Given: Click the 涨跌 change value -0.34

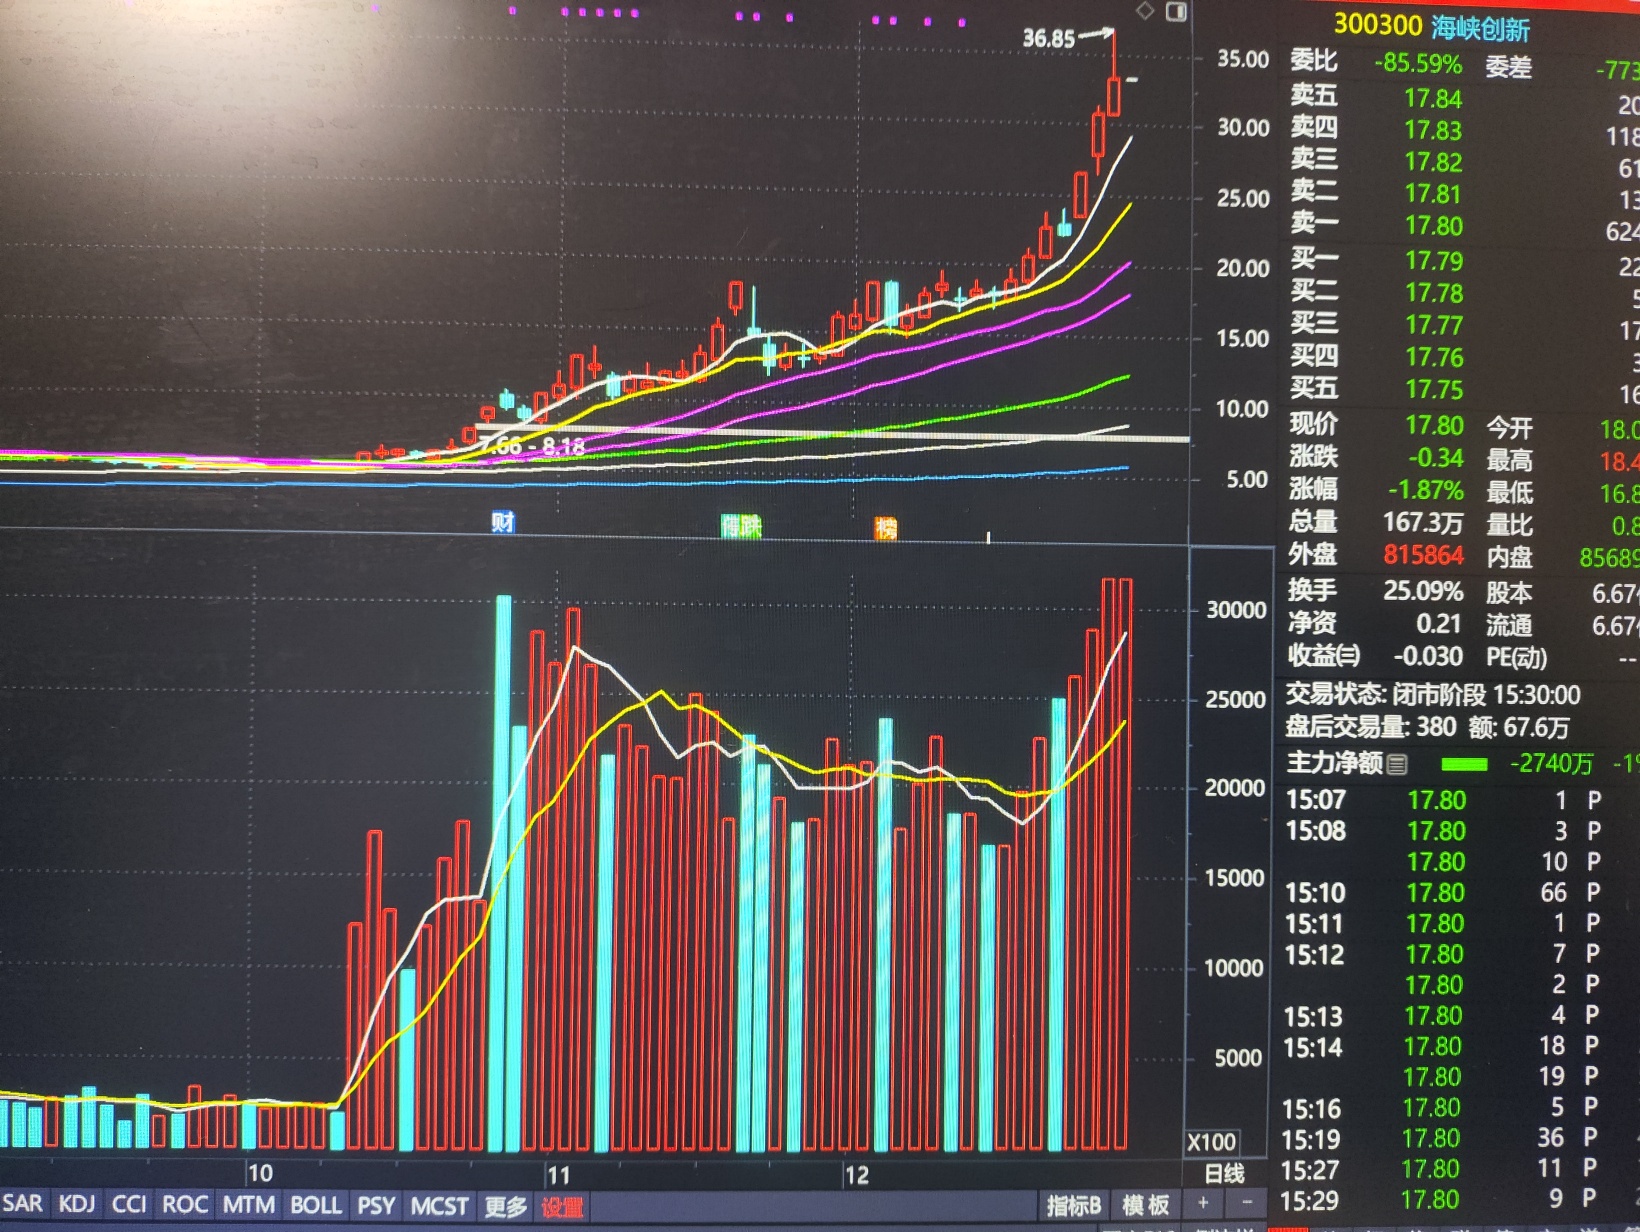Looking at the screenshot, I should (x=1436, y=458).
